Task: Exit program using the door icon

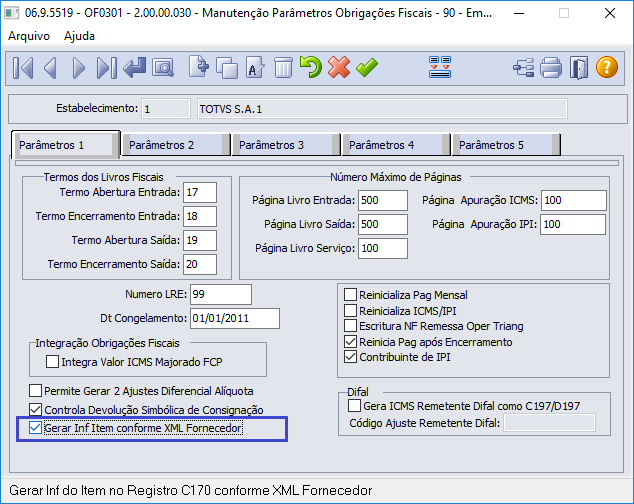Action: click(579, 68)
